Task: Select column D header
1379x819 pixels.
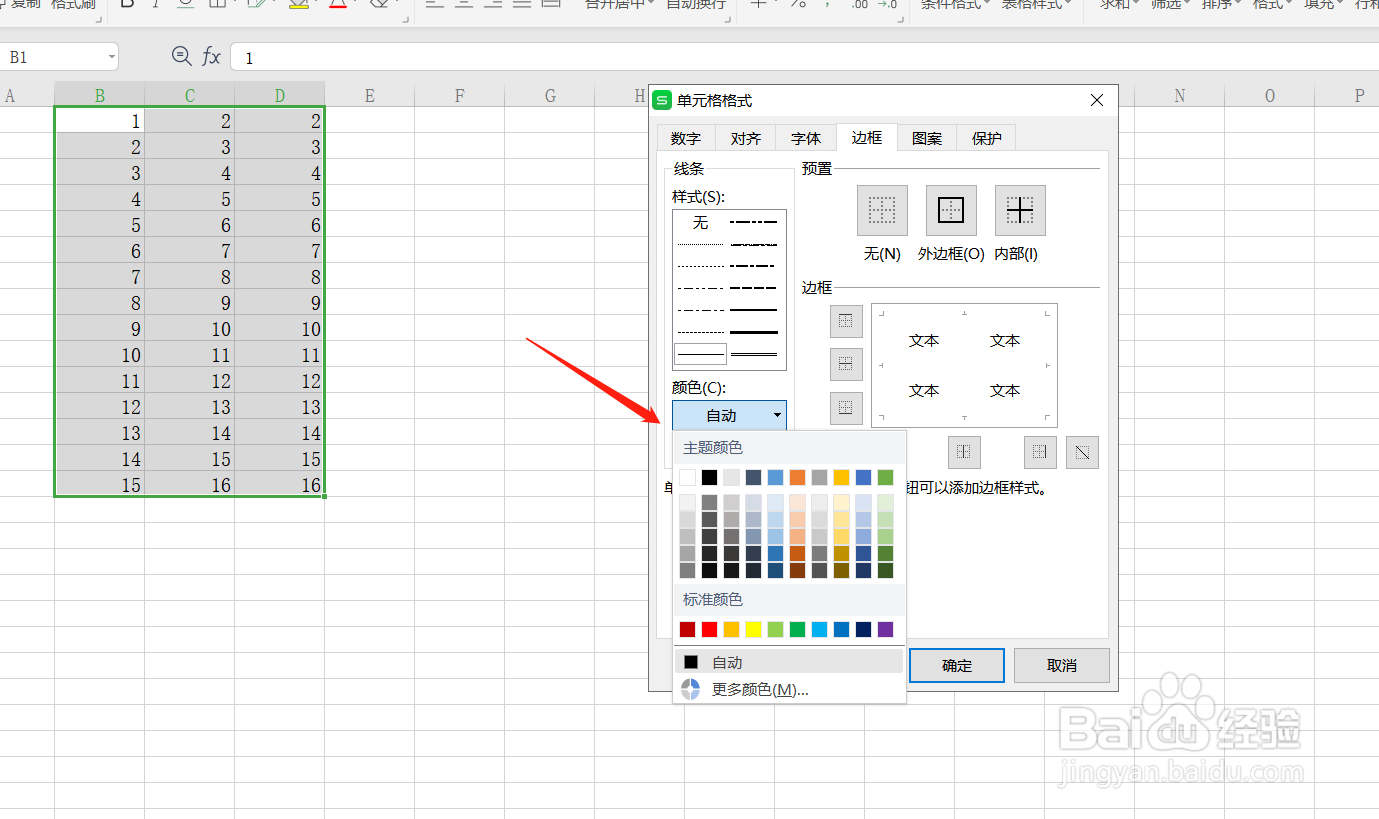Action: tap(280, 95)
